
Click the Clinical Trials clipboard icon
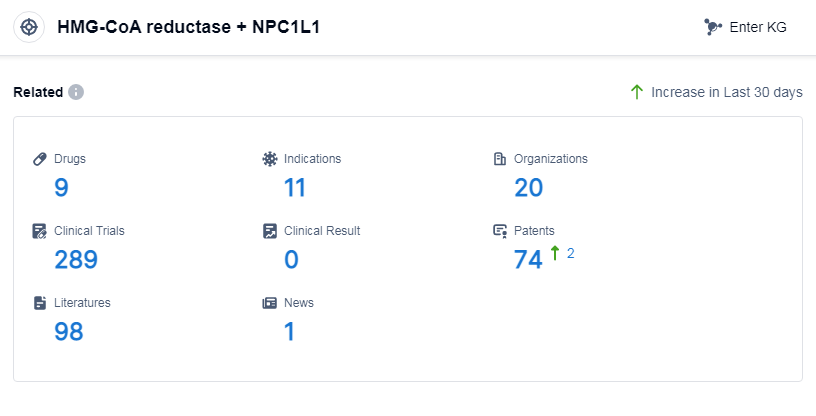[x=40, y=231]
